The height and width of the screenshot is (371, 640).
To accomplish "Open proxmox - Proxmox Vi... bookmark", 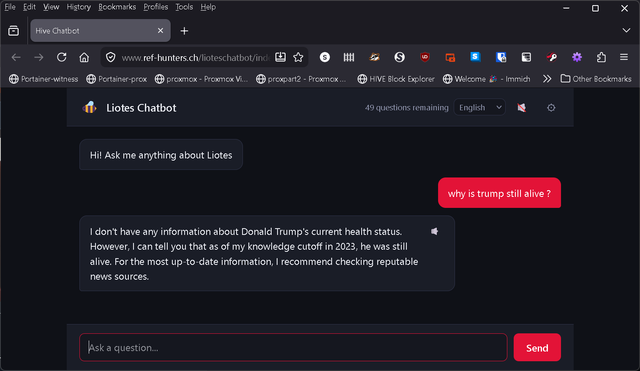I will [201, 79].
